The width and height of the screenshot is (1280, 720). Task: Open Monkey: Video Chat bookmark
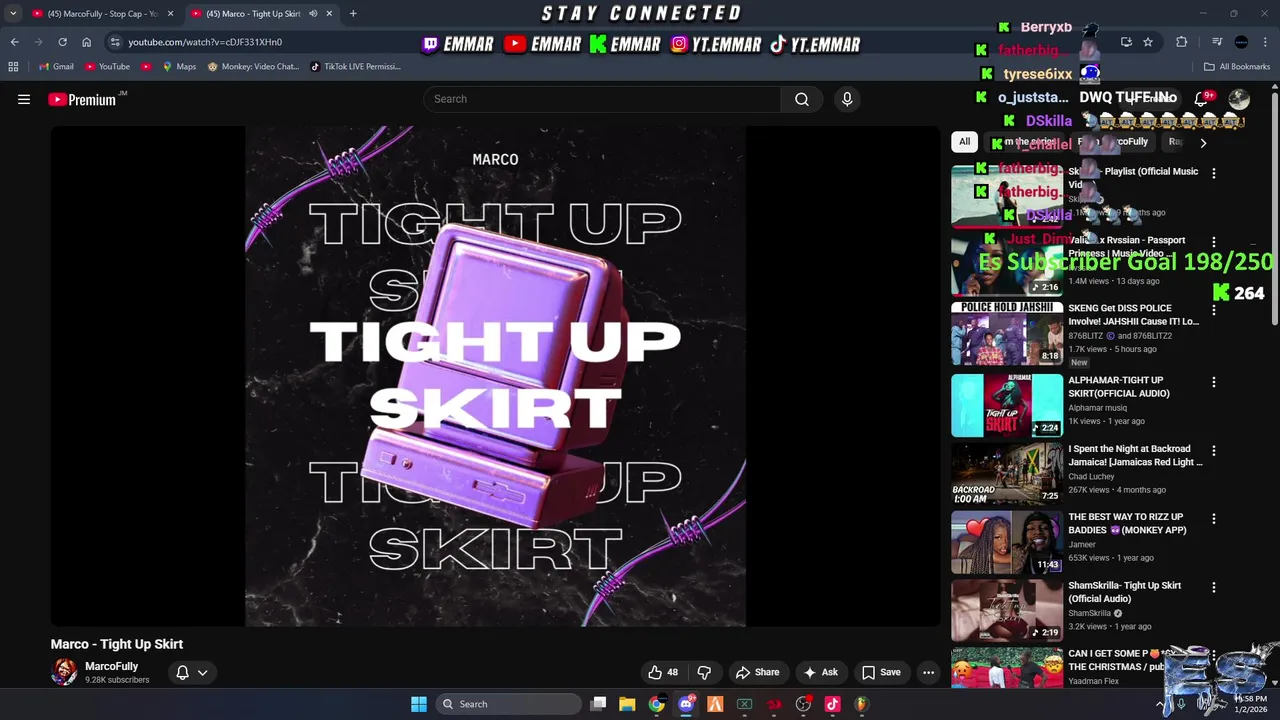[x=253, y=67]
